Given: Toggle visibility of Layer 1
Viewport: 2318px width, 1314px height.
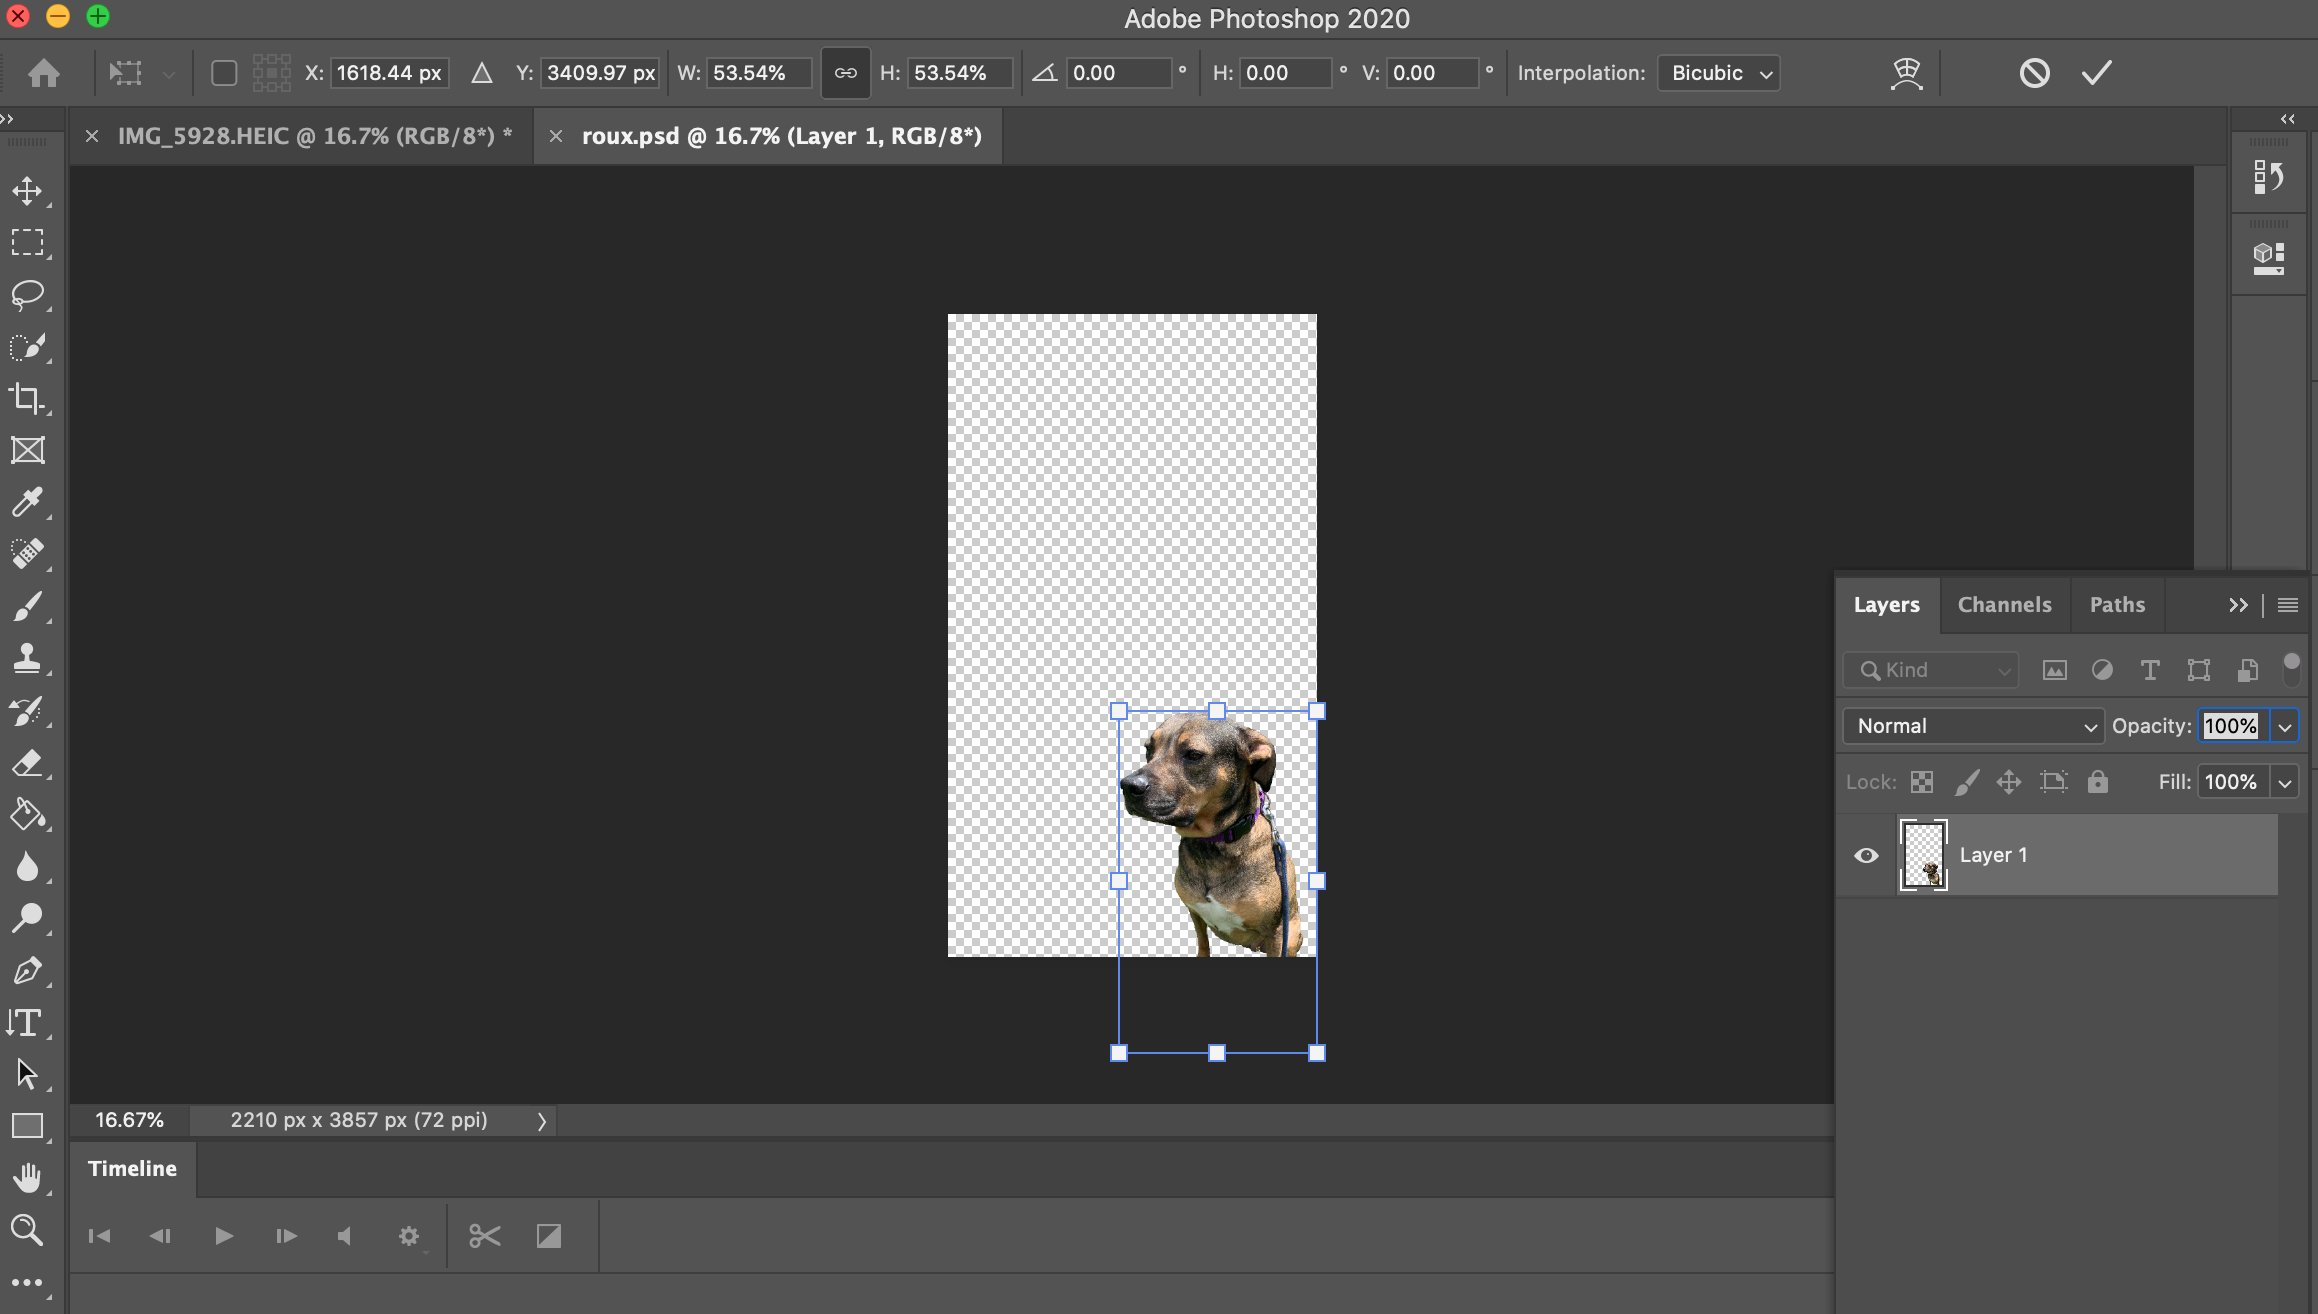Looking at the screenshot, I should click(1866, 855).
